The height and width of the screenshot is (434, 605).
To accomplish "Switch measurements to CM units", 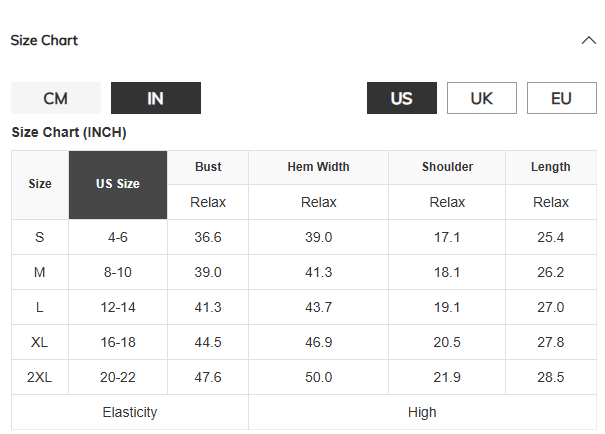I will [56, 98].
